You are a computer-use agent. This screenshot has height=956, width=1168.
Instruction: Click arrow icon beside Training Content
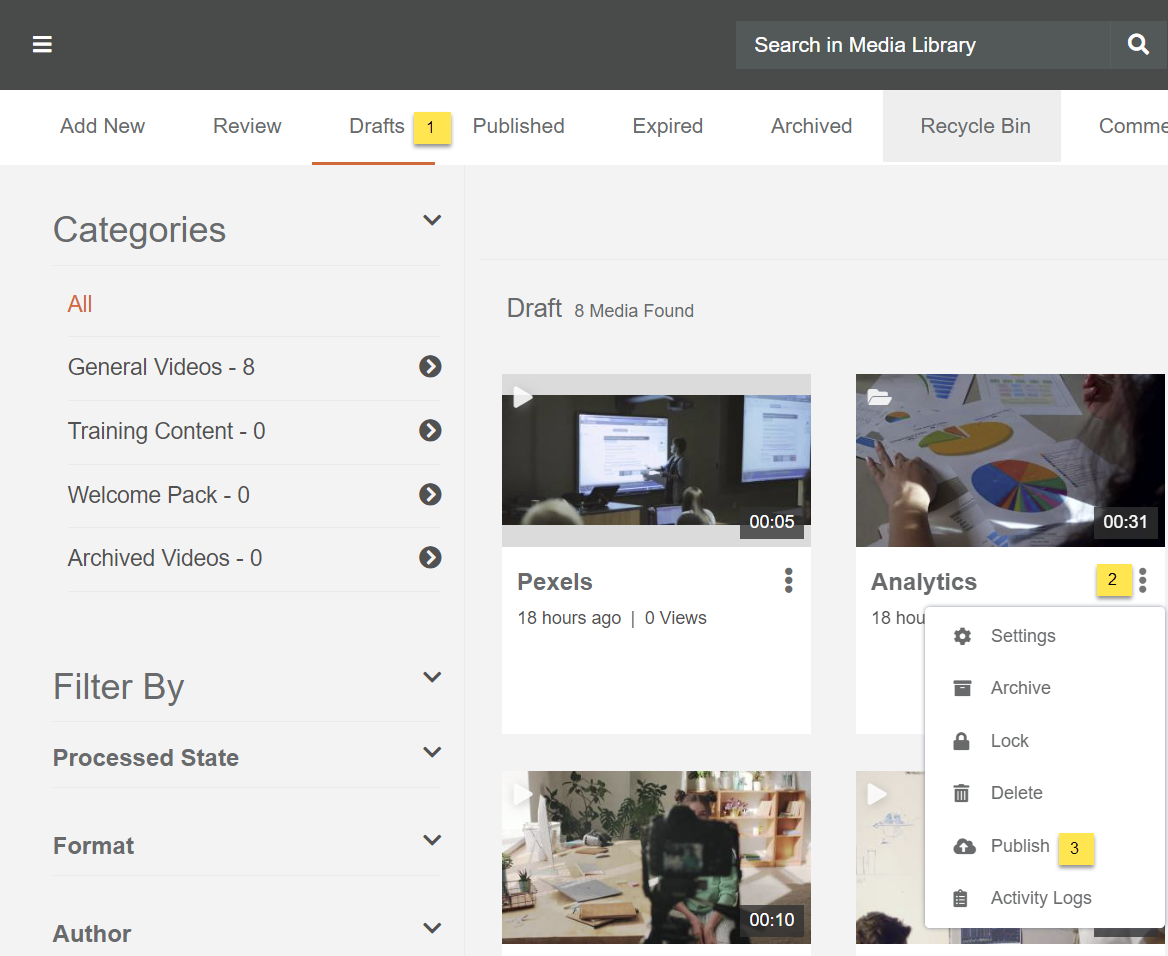click(x=430, y=431)
